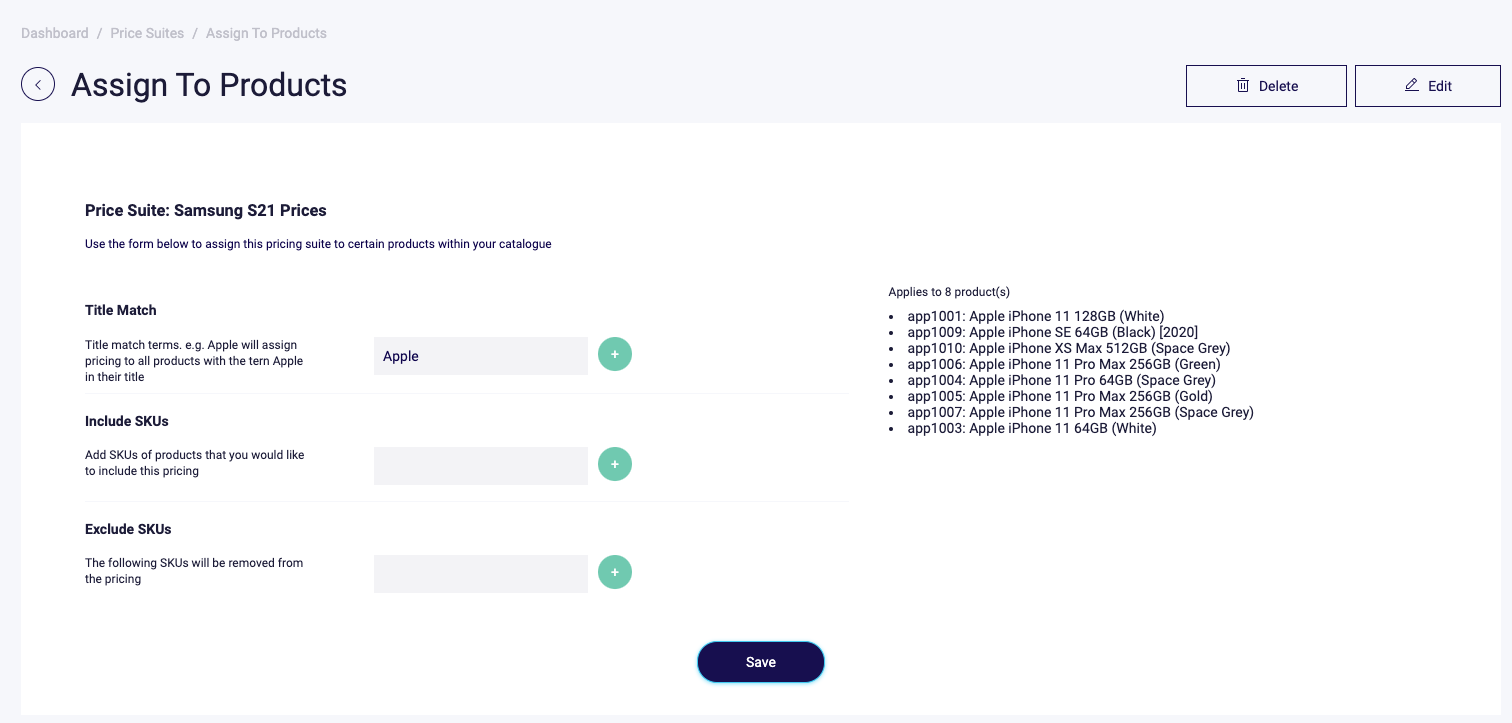
Task: Focus the Title Match input containing Apple
Action: click(x=481, y=356)
